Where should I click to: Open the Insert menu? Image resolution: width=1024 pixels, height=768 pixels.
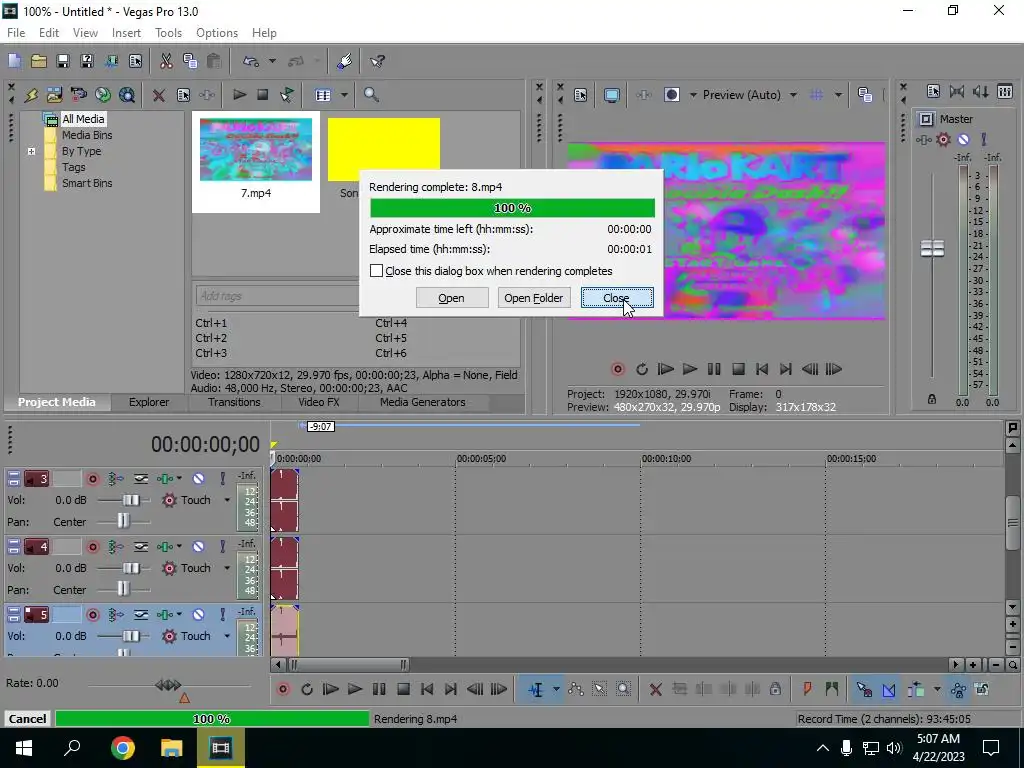pos(126,33)
